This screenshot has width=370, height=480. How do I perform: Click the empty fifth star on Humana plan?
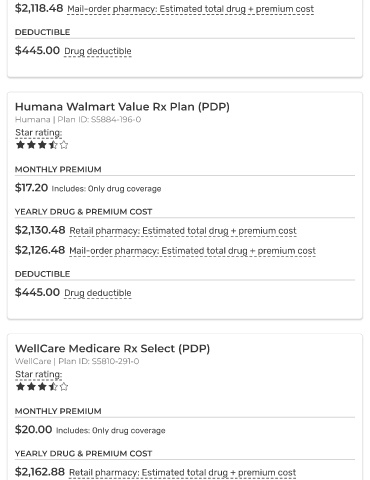[x=64, y=145]
